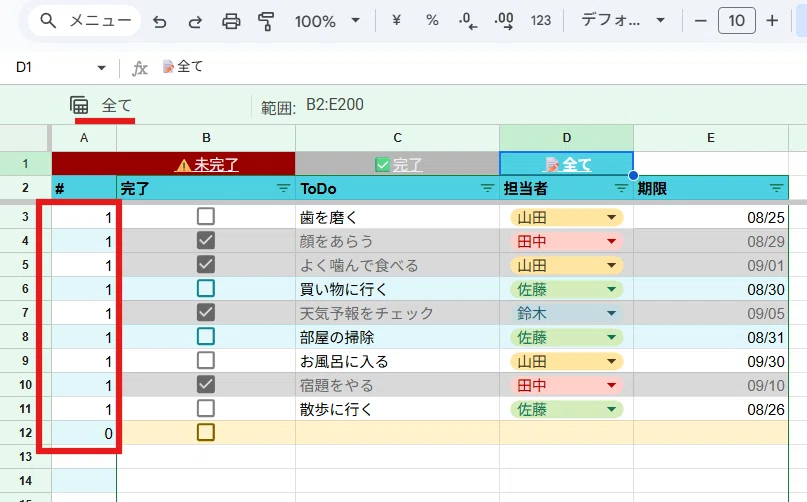
Task: Select the 08/26 date cell
Action: coord(711,409)
